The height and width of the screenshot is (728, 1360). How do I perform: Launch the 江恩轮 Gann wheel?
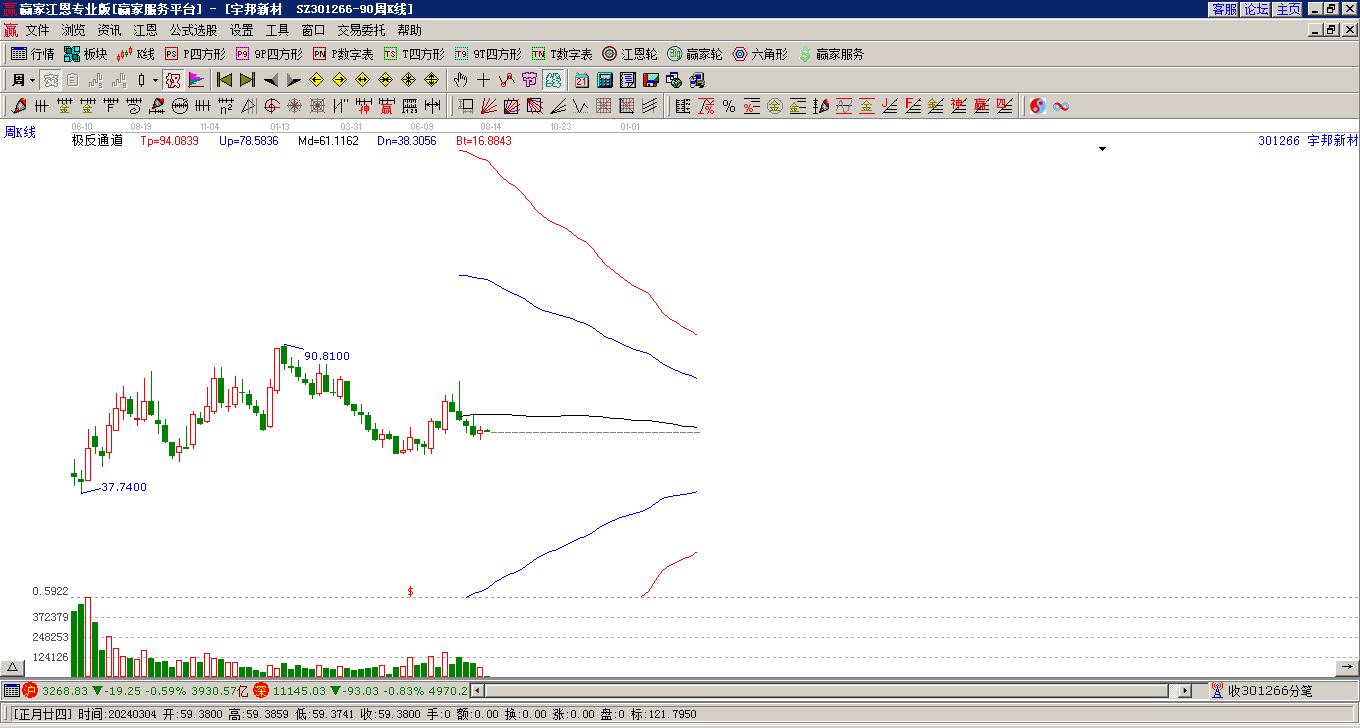pos(630,54)
